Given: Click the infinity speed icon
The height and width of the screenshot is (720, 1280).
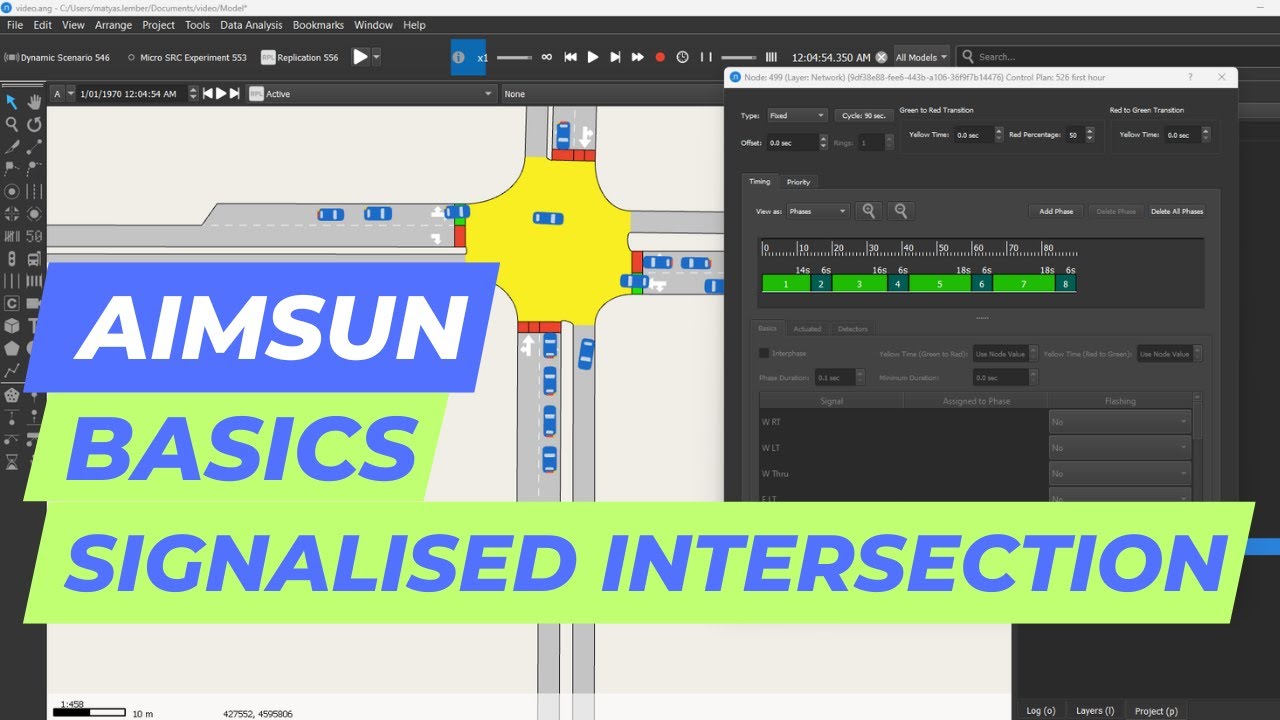Looking at the screenshot, I should coord(546,57).
